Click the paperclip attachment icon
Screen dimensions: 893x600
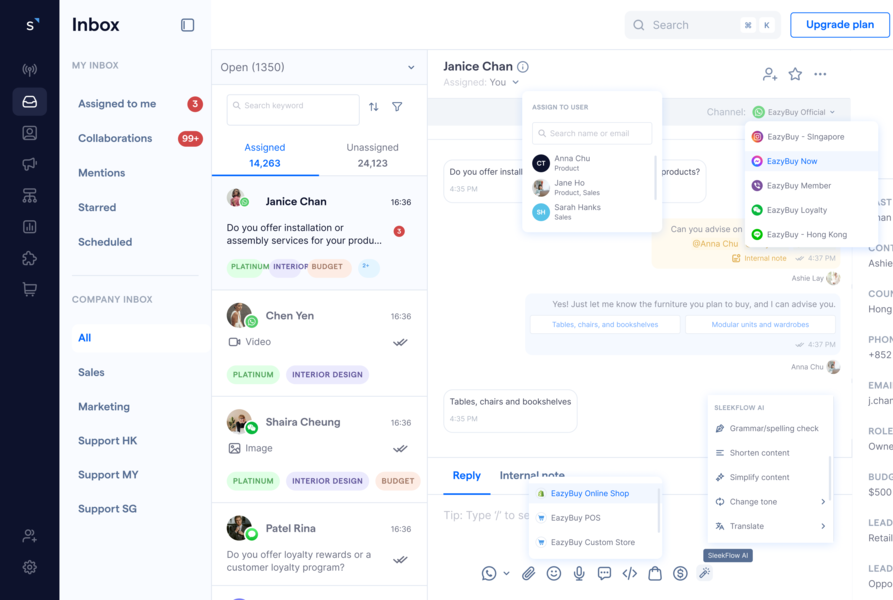(529, 573)
